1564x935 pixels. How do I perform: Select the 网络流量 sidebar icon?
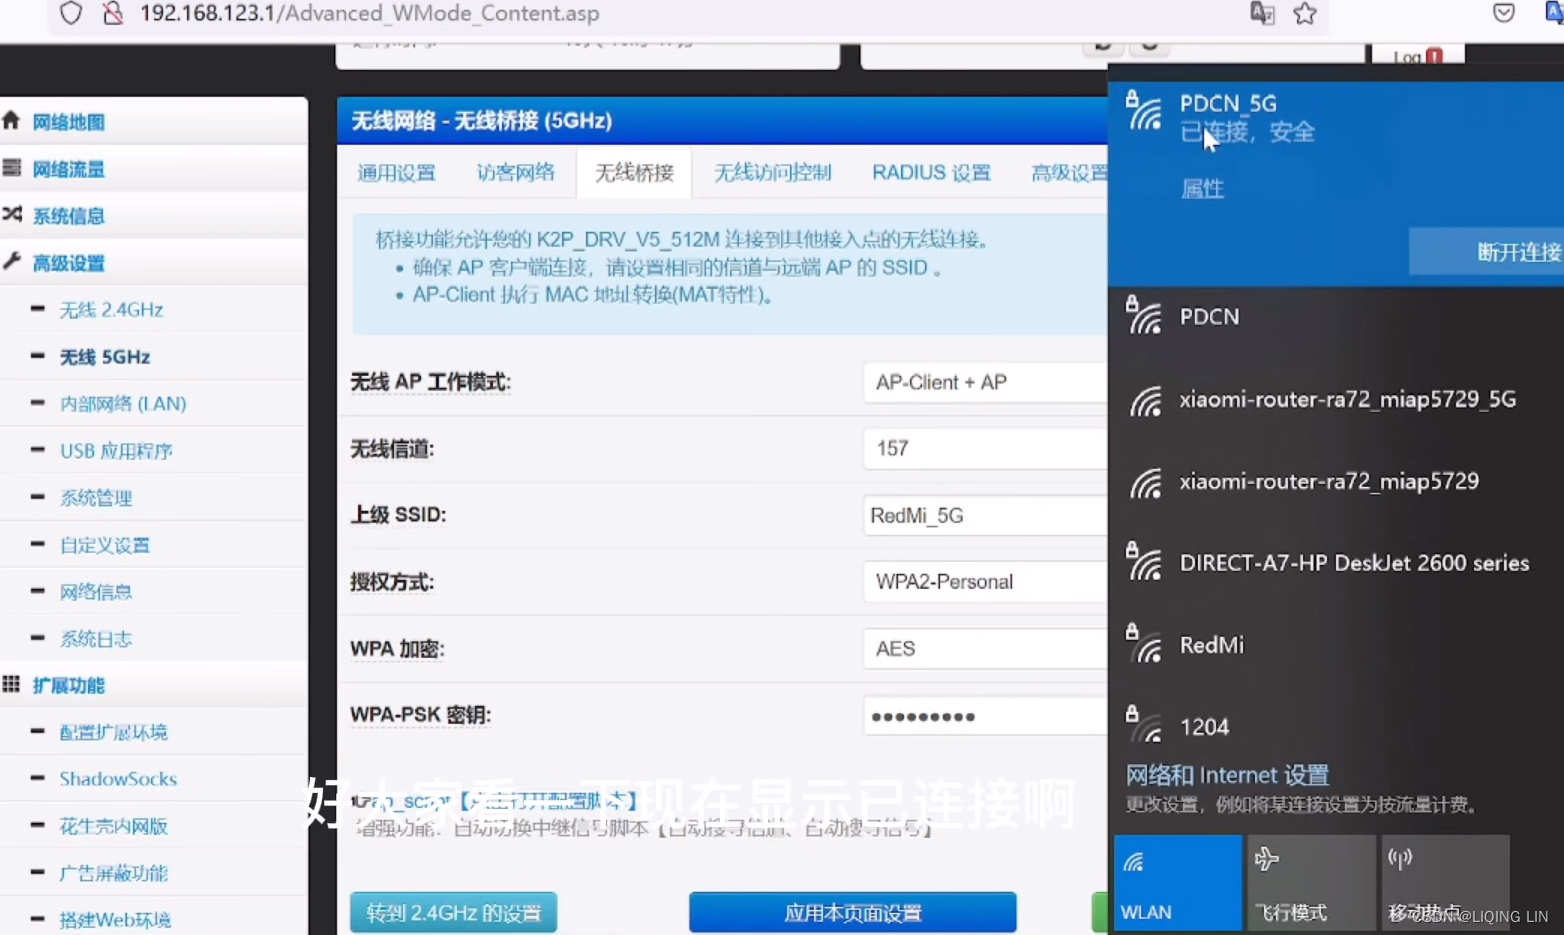[13, 168]
